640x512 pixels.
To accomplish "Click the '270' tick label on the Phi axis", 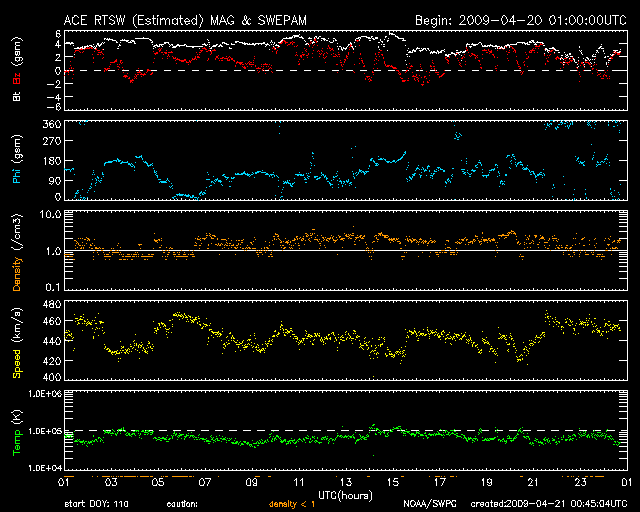I will pos(52,141).
